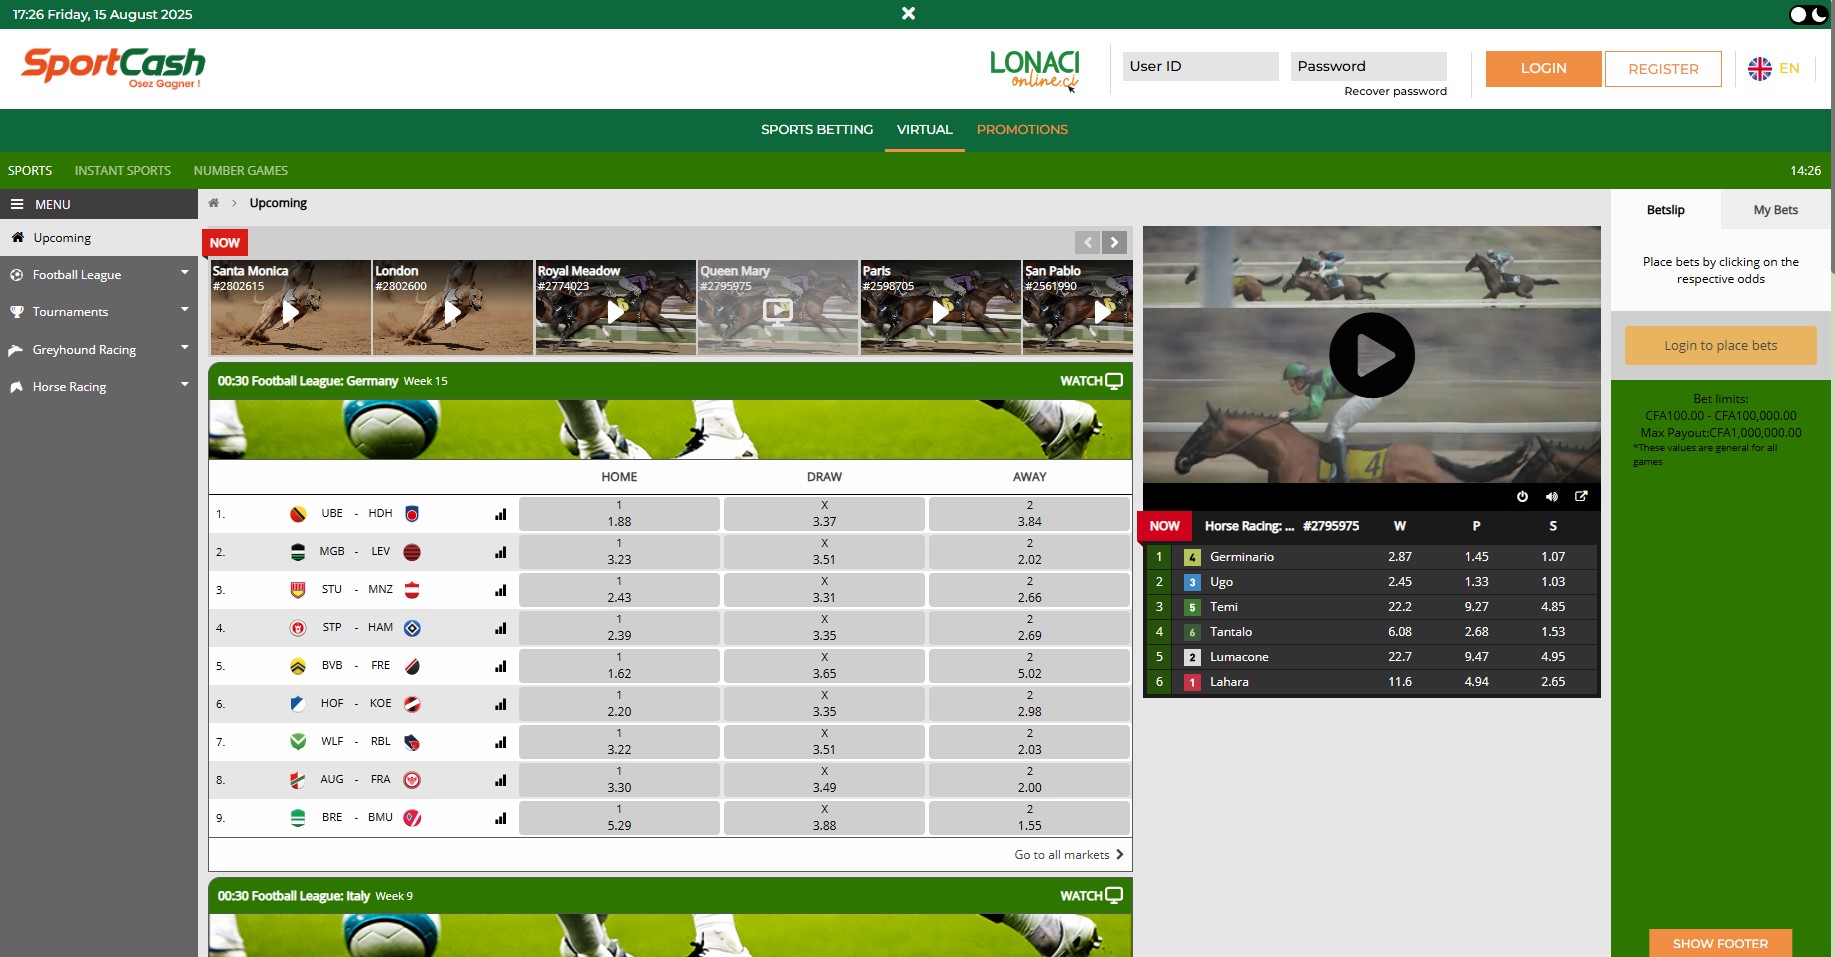Open the PROMOTIONS menu item

click(1022, 130)
